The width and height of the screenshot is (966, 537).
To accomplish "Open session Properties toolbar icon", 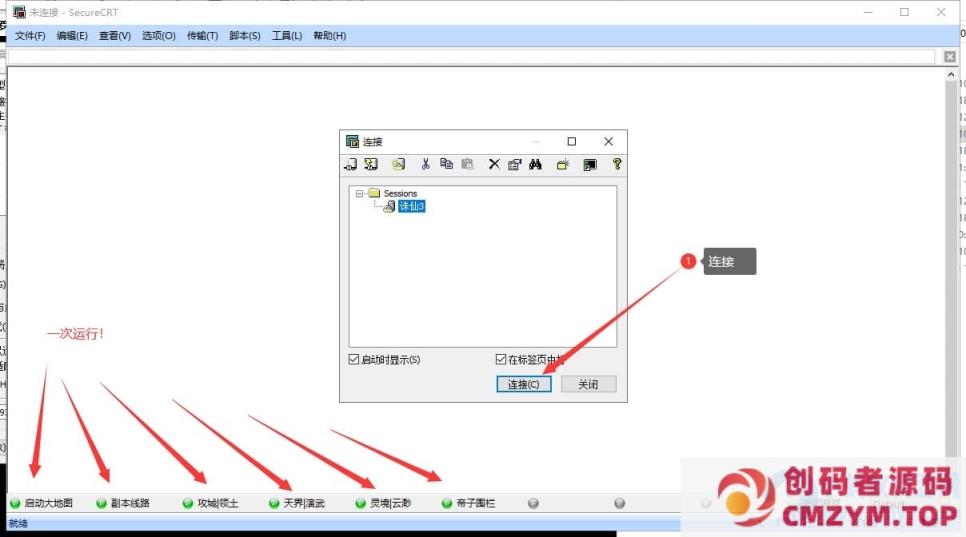I will coord(514,164).
